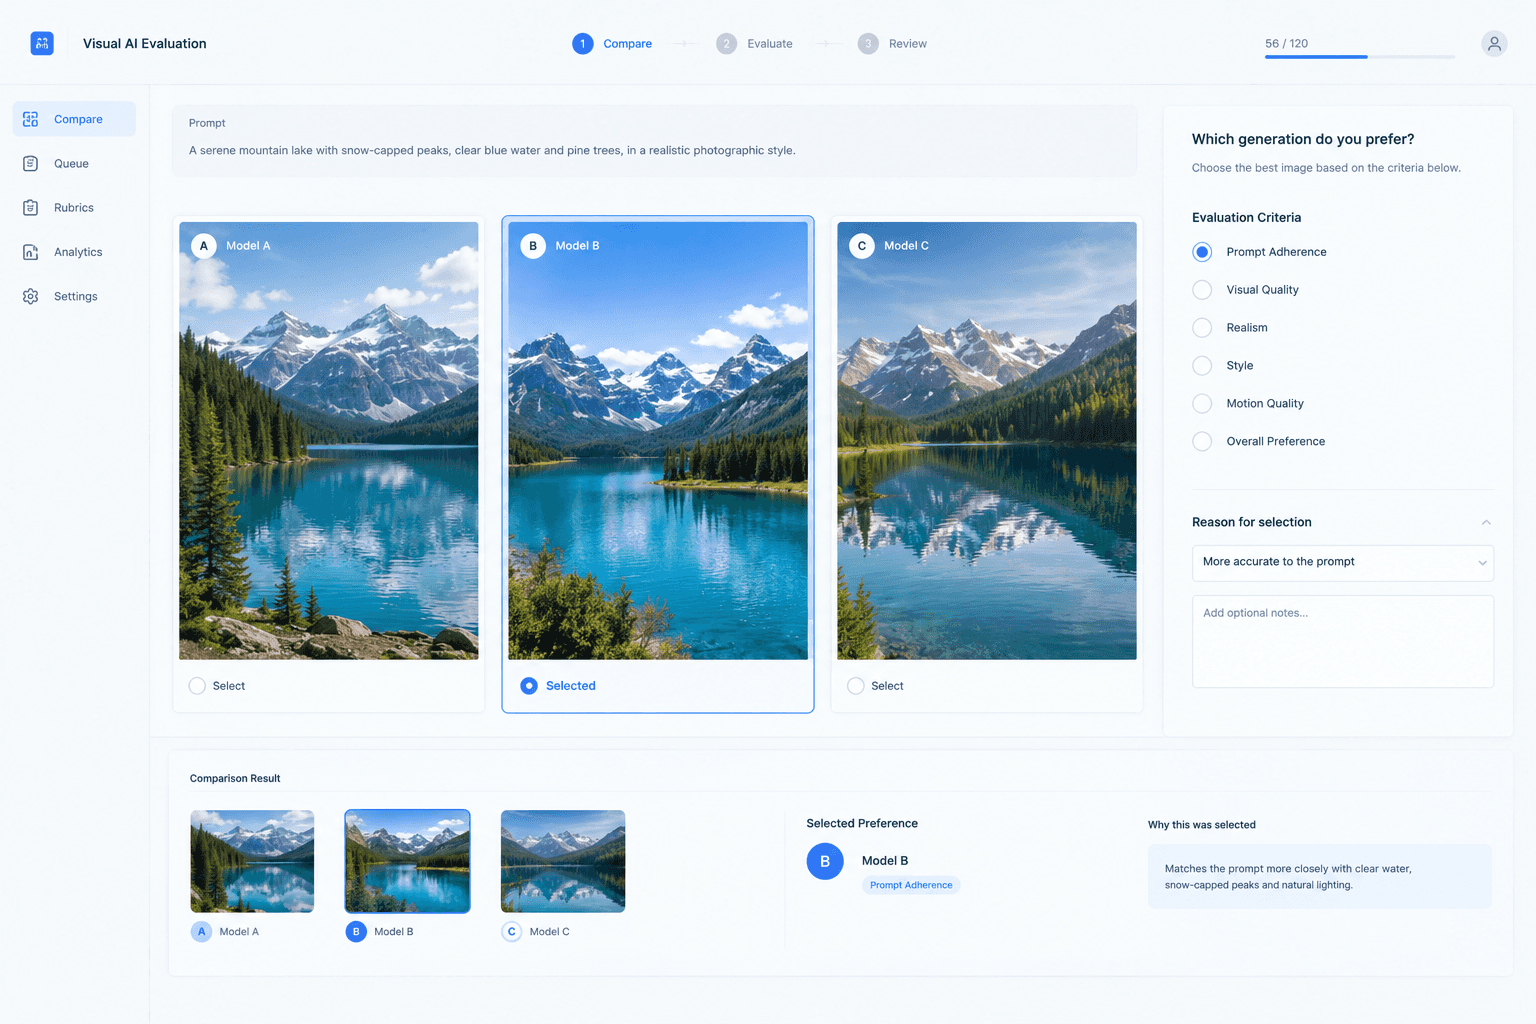
Task: Click the blue B badge in Selected Preference
Action: (825, 861)
